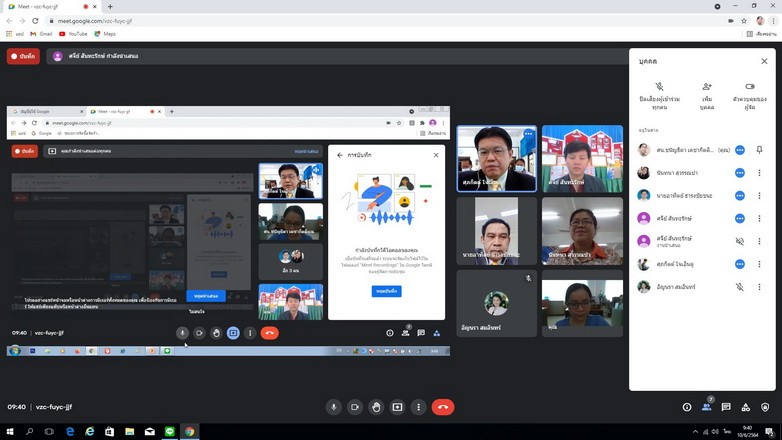The width and height of the screenshot is (782, 440).
Task: Click the mute all participants icon
Action: click(659, 88)
